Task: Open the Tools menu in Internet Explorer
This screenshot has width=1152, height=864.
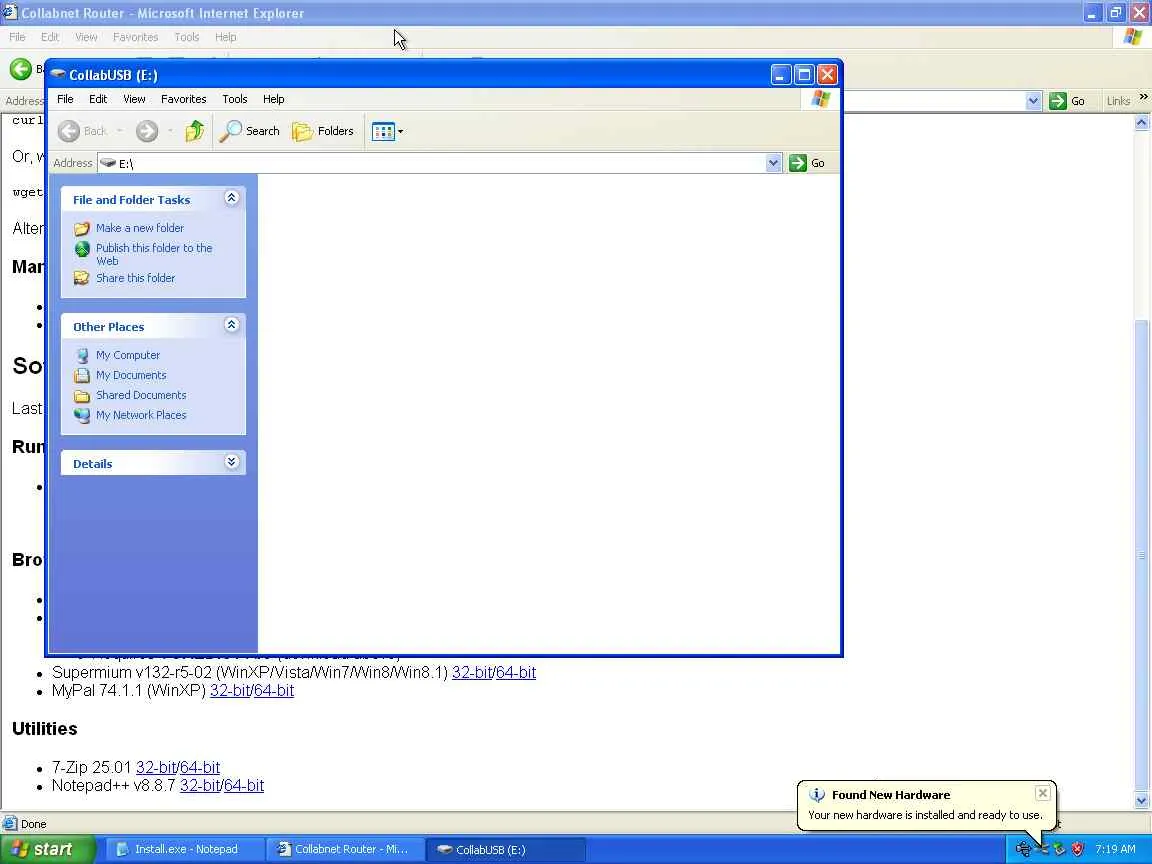Action: coord(187,37)
